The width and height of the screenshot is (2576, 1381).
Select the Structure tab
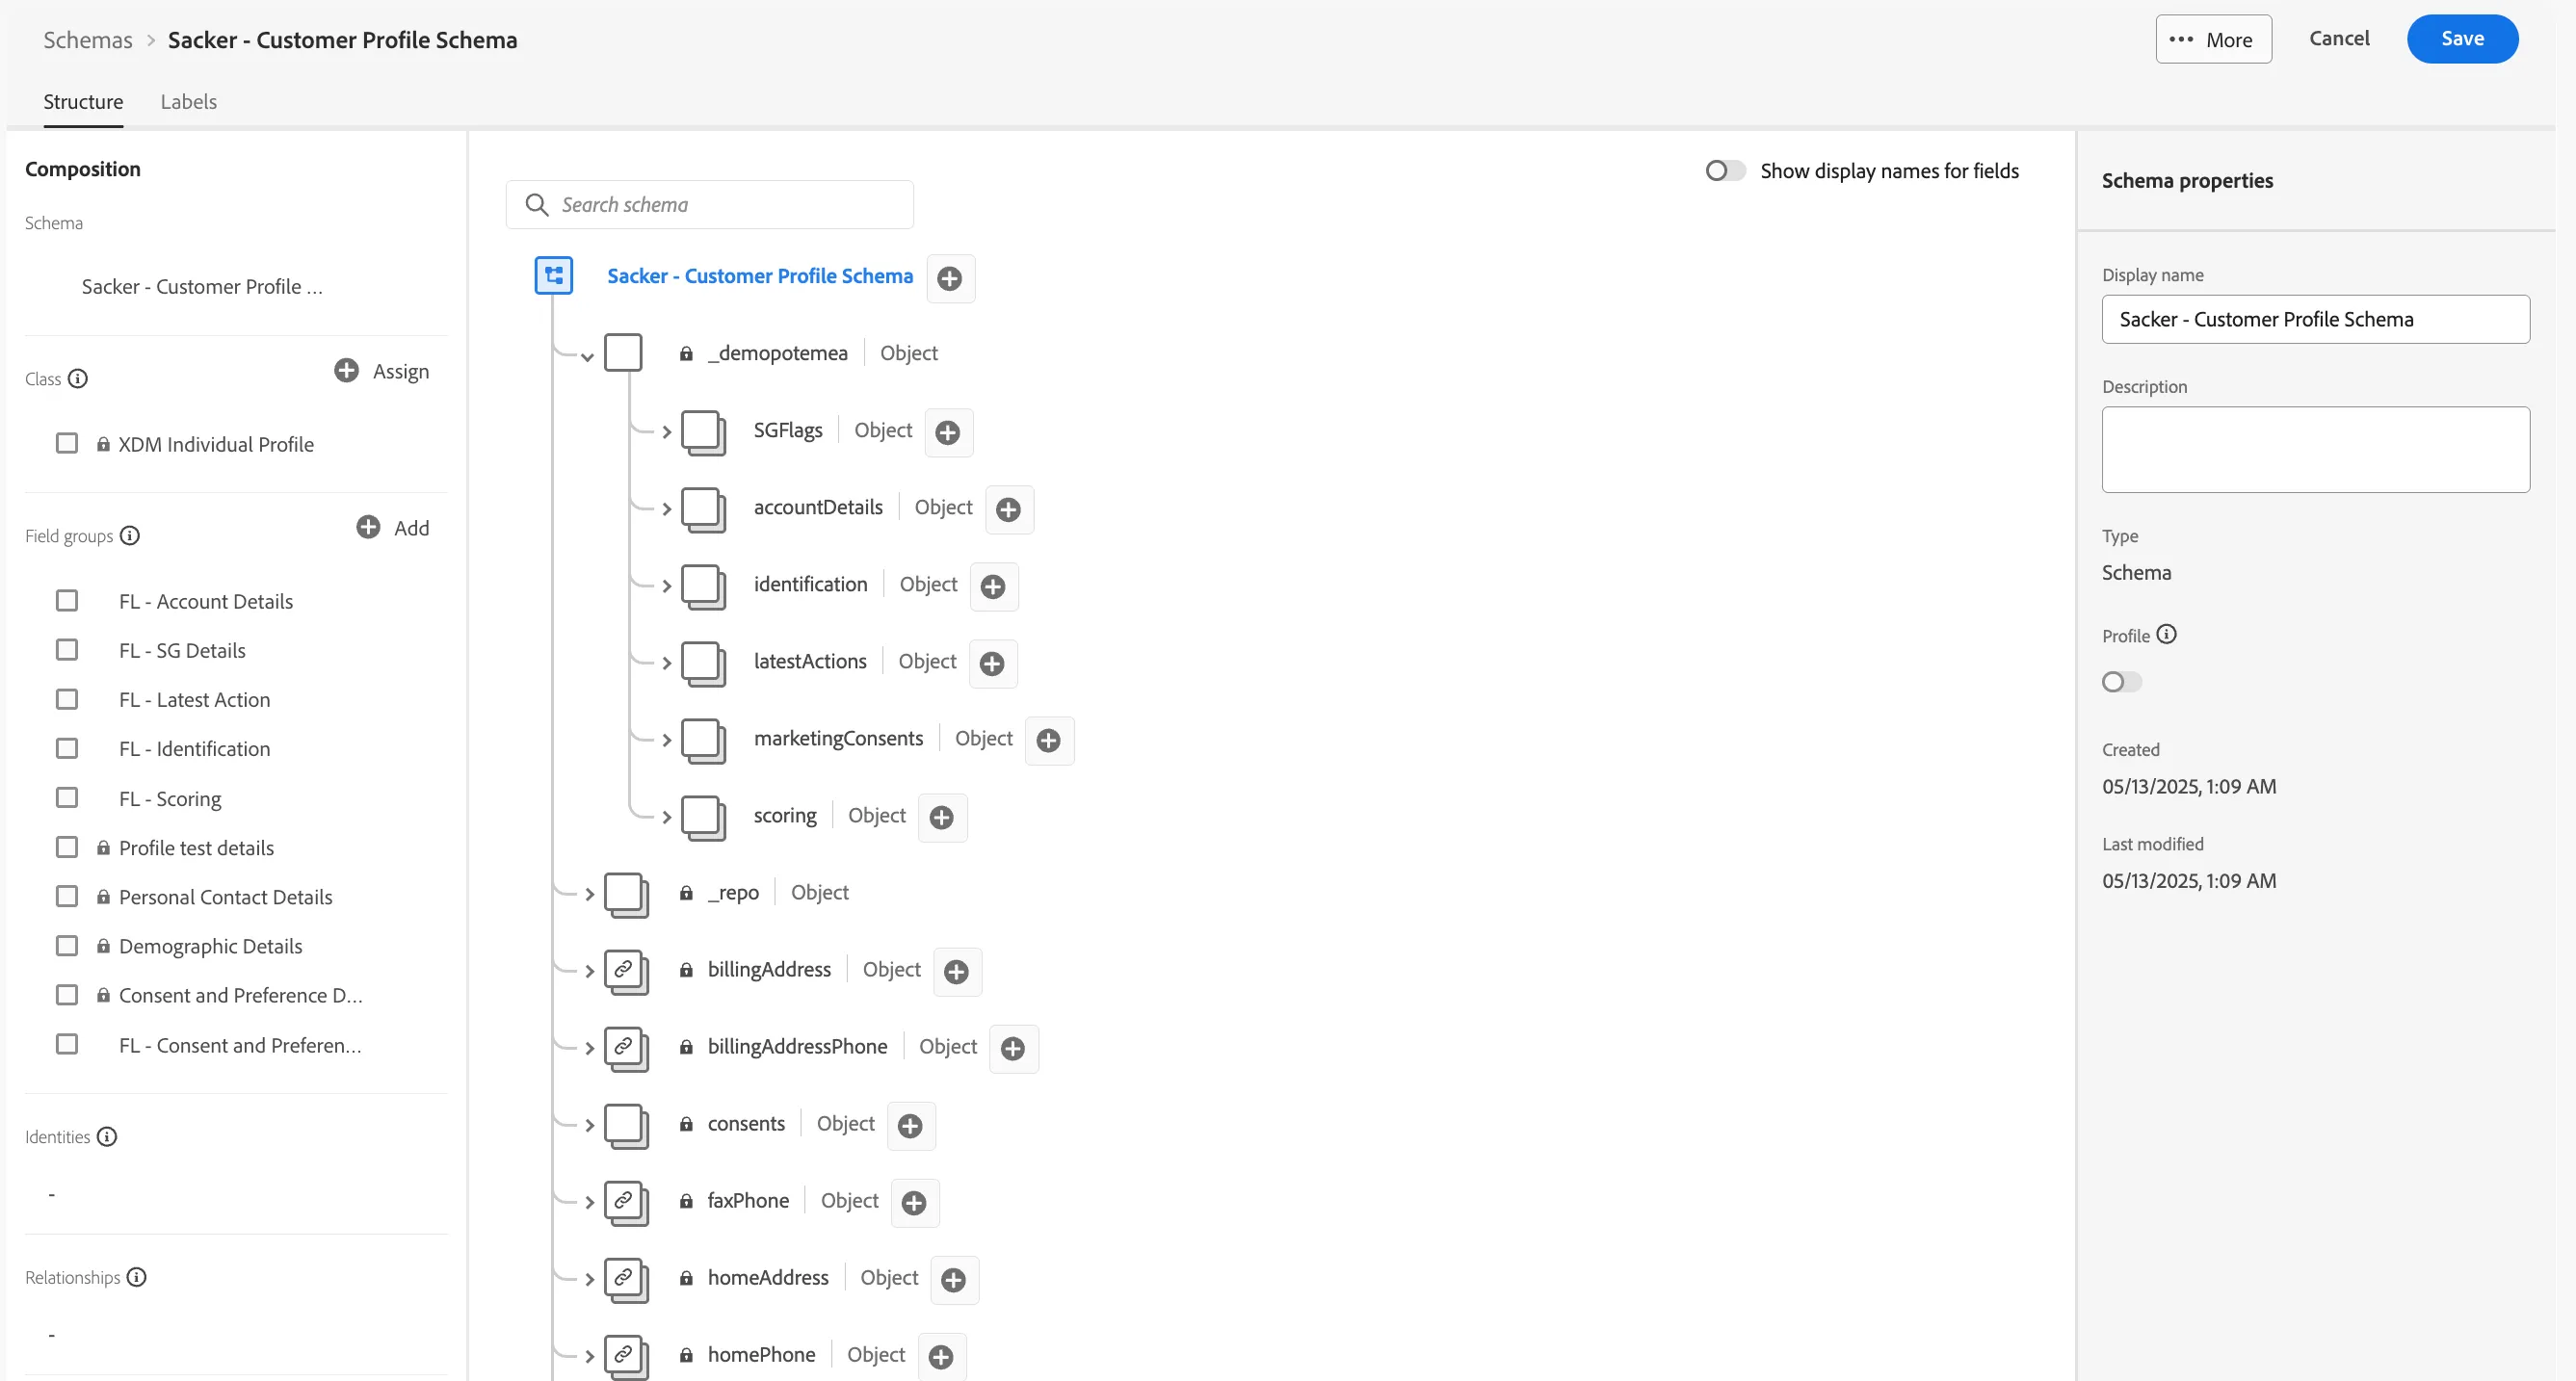point(83,101)
